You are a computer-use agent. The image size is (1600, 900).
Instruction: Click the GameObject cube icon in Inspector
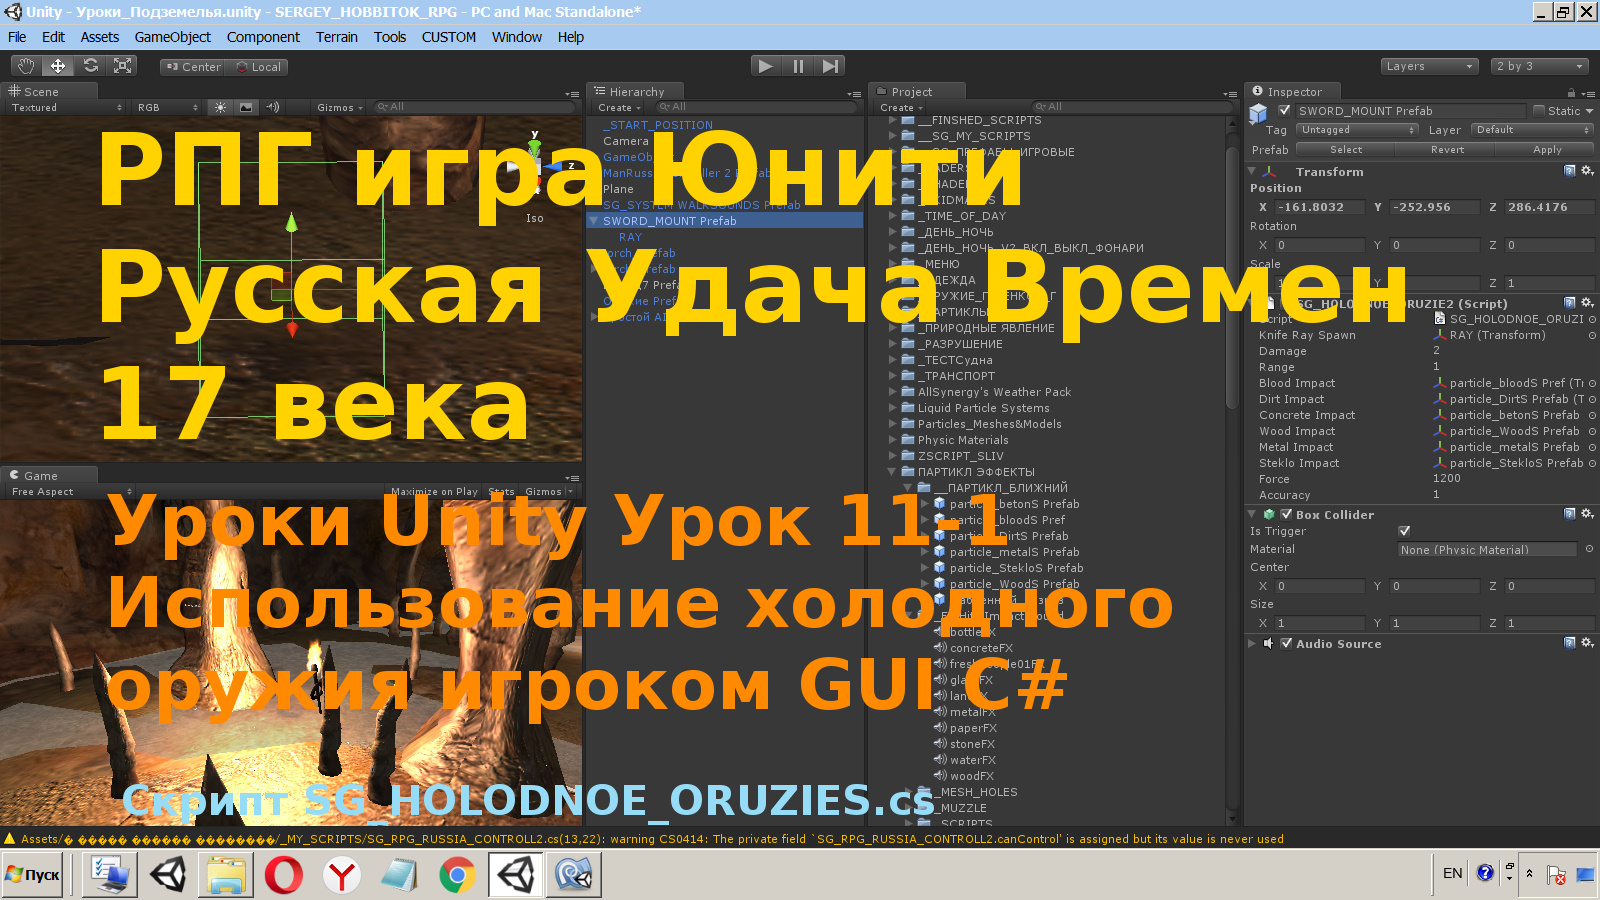[x=1258, y=113]
